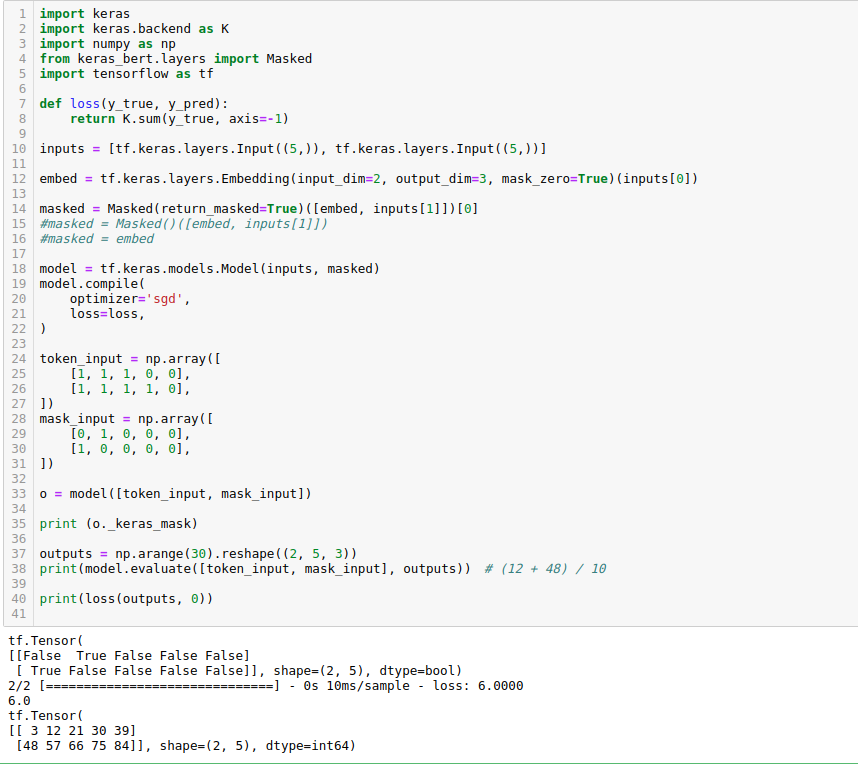
Task: Click the comment '# (12 + 48) / 10'
Action: tap(546, 568)
